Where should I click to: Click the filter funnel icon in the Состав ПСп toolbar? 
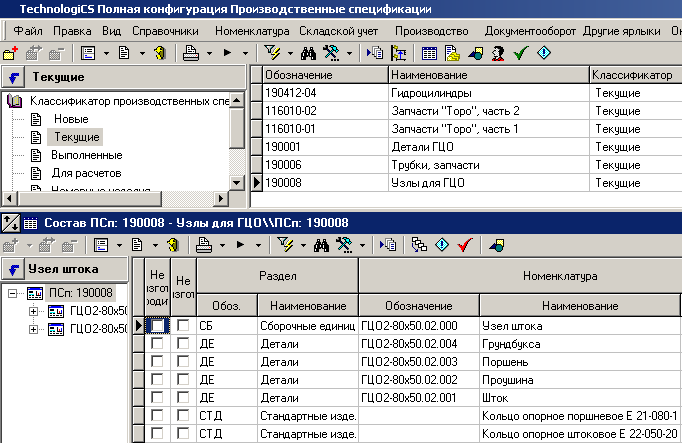coord(286,245)
